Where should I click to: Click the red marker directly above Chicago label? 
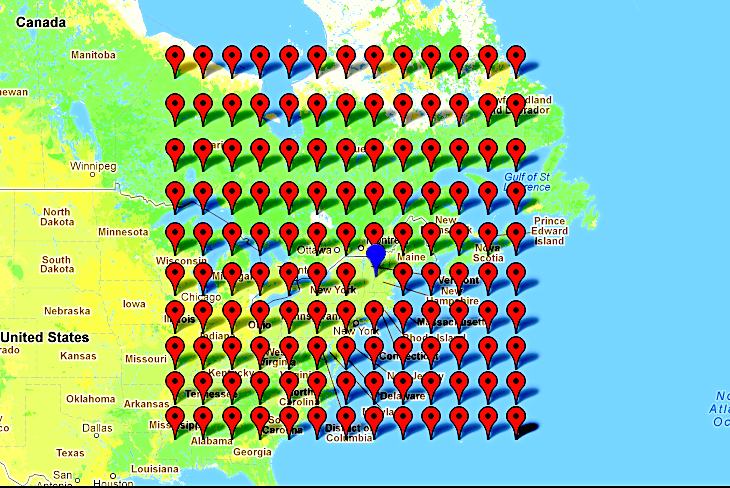pos(203,278)
